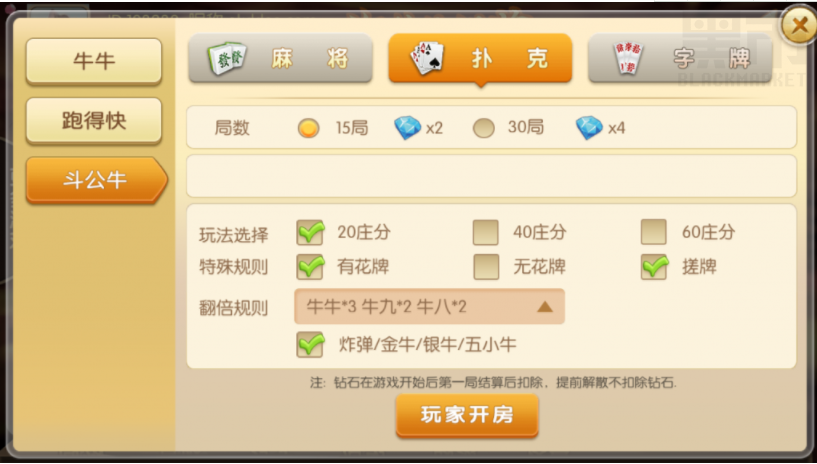Uncheck the 20庄分 checkbox
817x464 pixels.
point(311,232)
